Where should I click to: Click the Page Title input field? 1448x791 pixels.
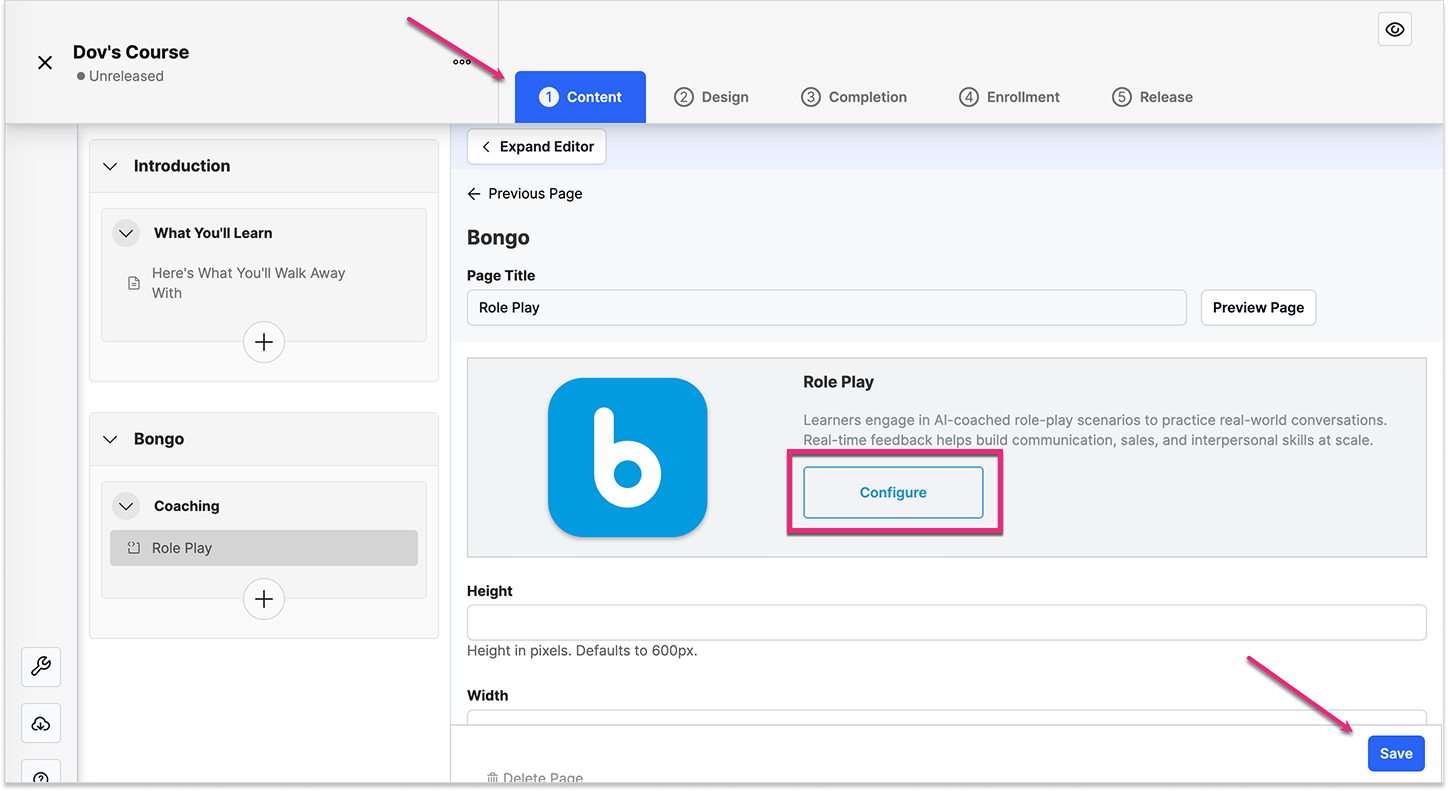[826, 308]
